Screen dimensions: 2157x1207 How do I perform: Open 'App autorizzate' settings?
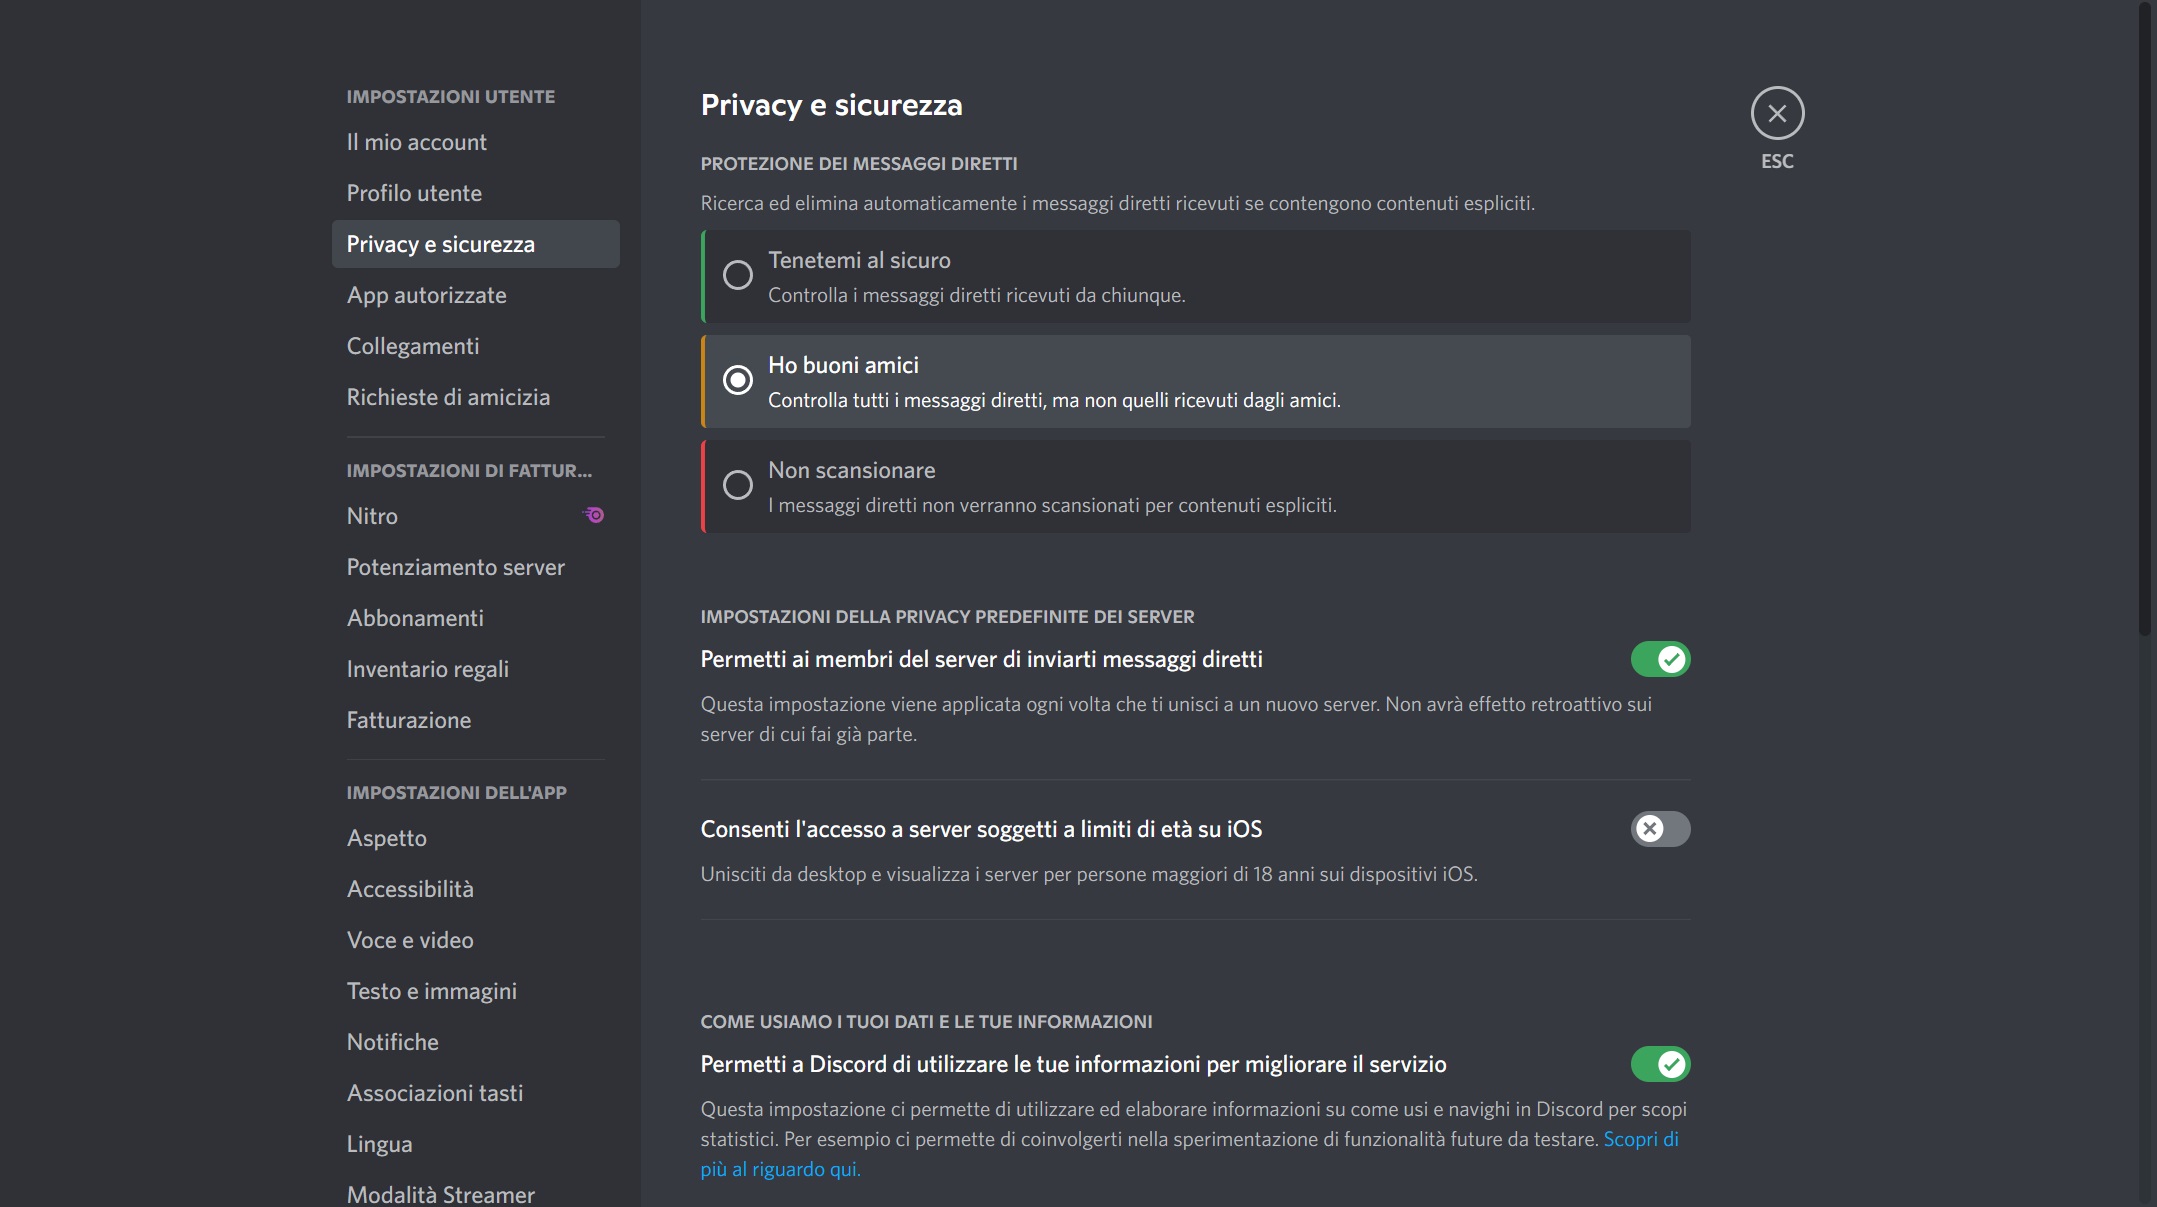click(x=427, y=294)
